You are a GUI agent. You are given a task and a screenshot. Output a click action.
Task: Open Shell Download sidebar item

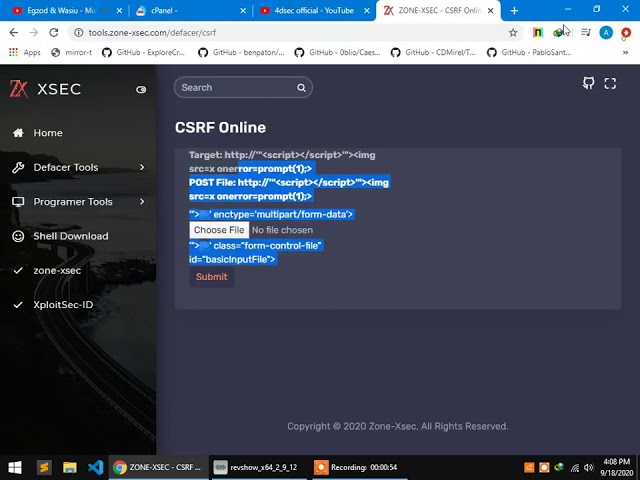coord(71,236)
